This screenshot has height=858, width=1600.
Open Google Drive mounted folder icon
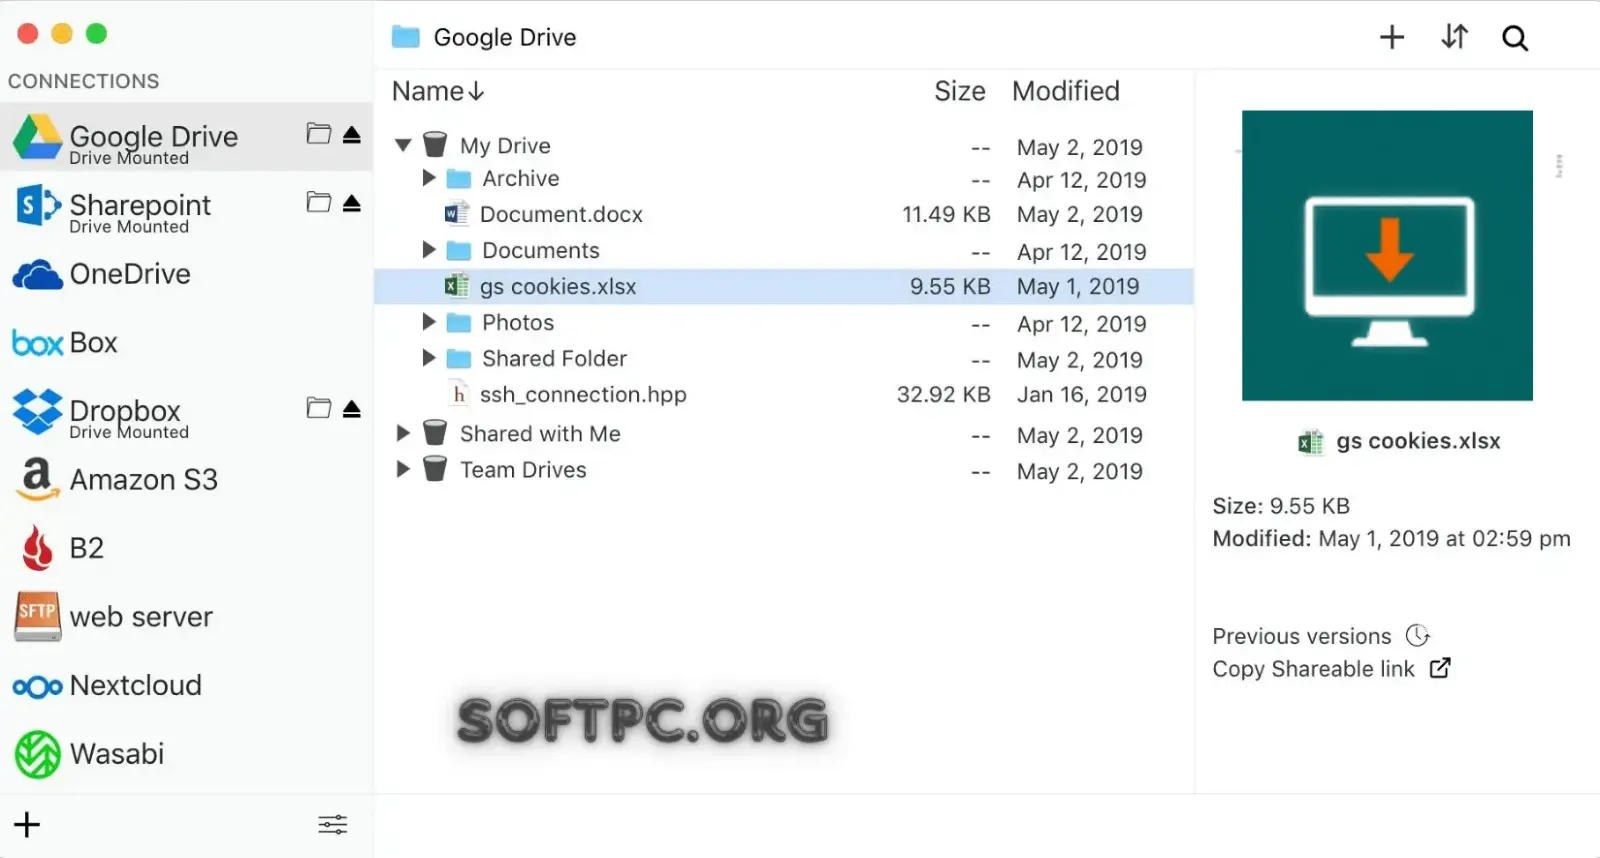[x=318, y=134]
